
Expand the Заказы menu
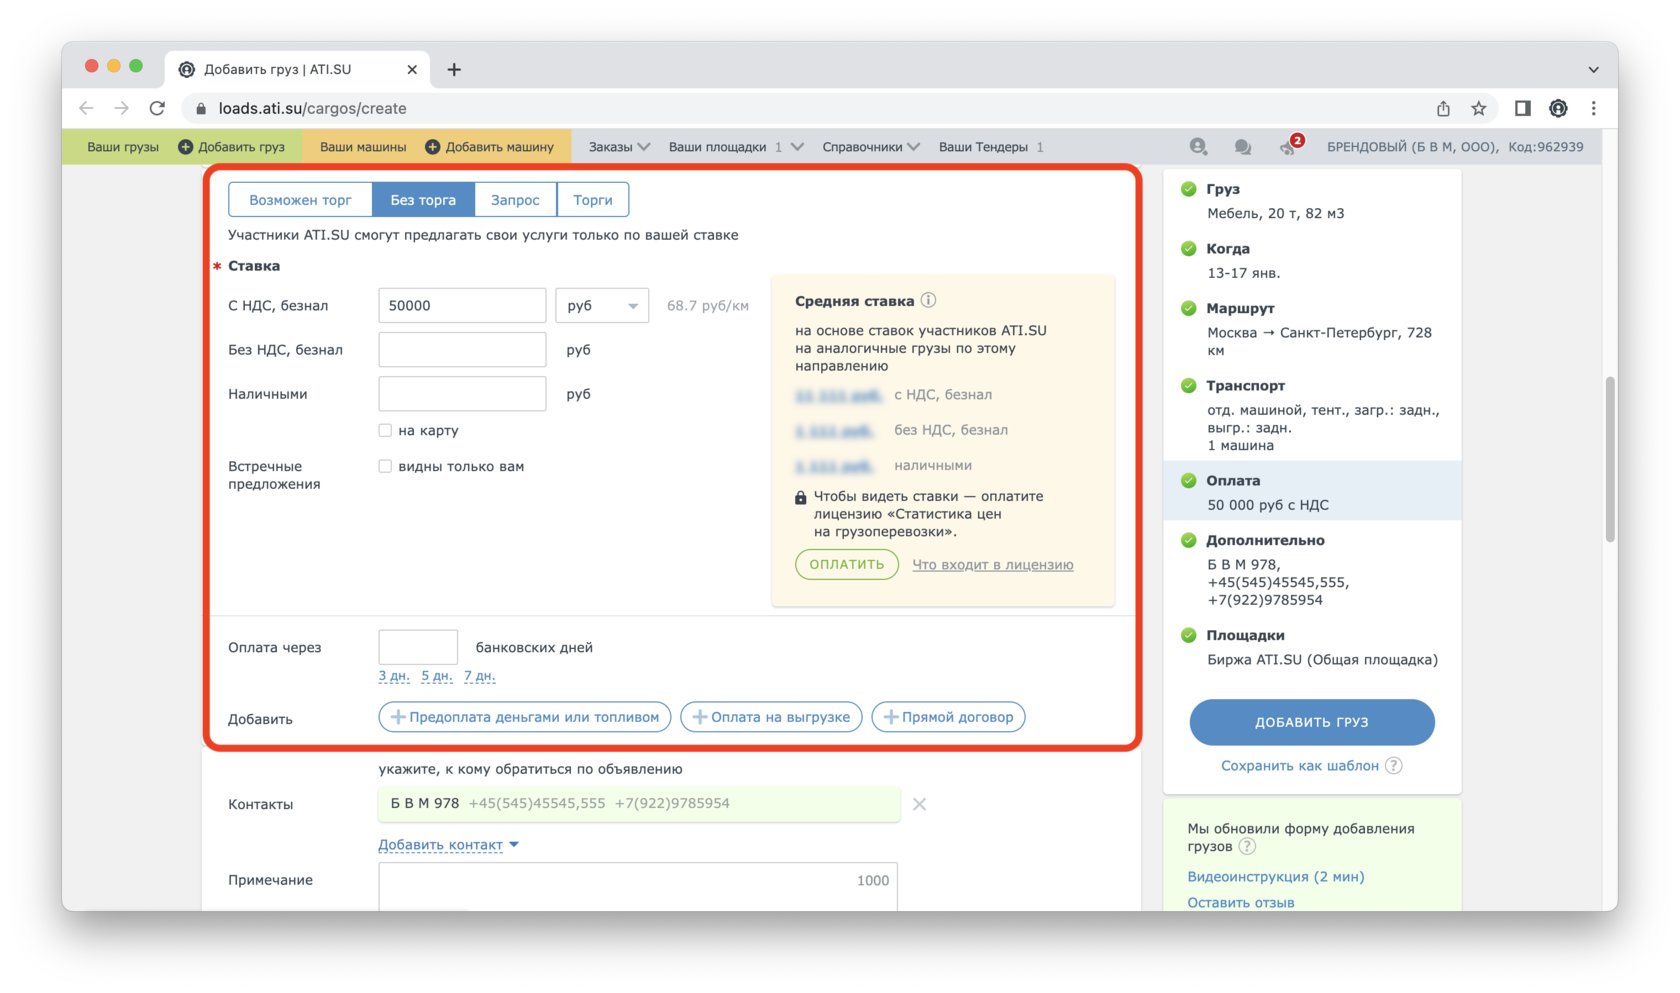tap(619, 147)
